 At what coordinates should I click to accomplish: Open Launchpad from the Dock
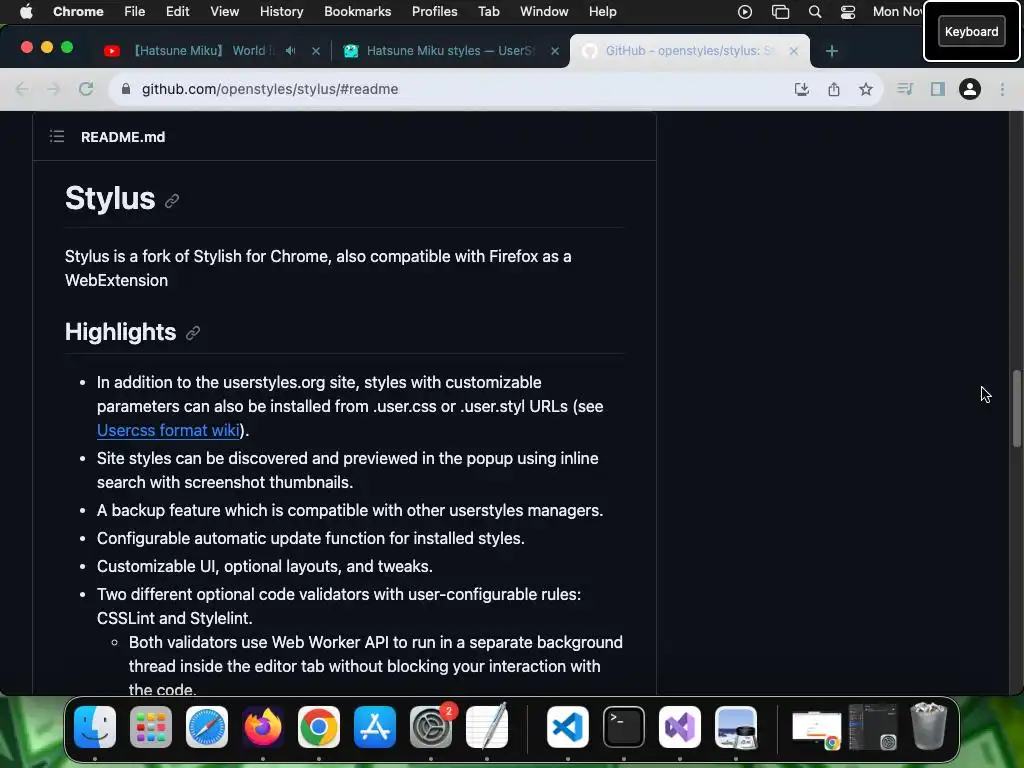pos(151,727)
